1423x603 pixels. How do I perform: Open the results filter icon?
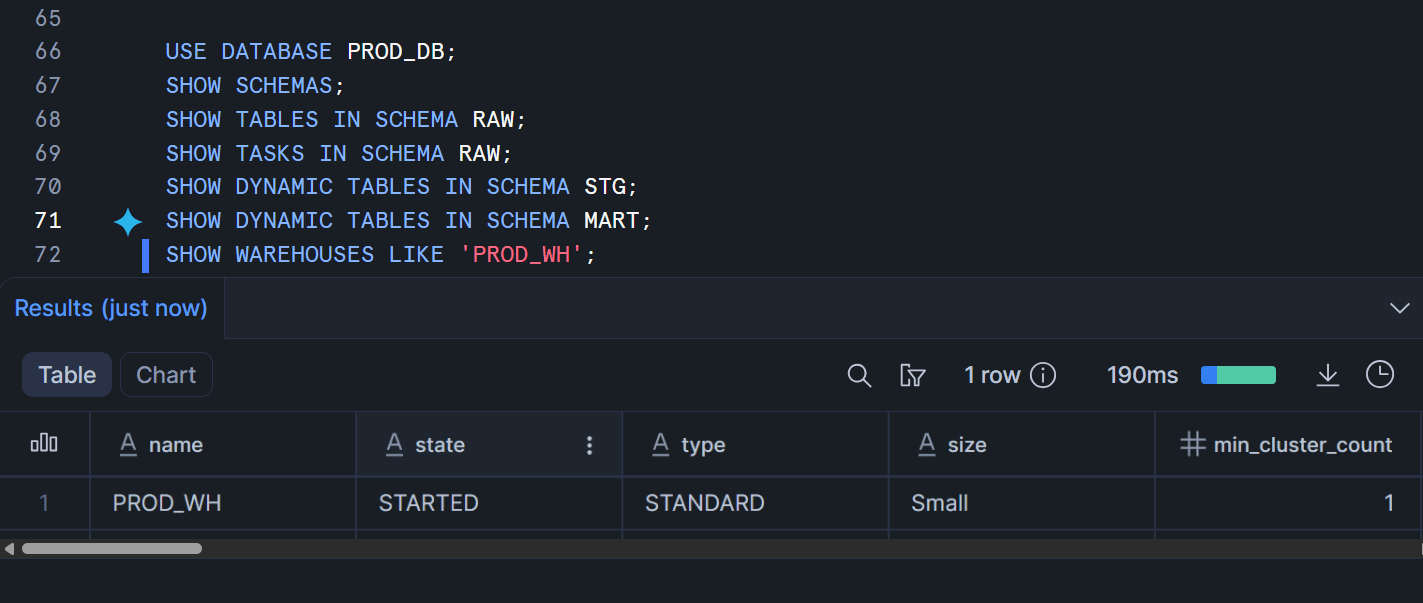point(912,375)
